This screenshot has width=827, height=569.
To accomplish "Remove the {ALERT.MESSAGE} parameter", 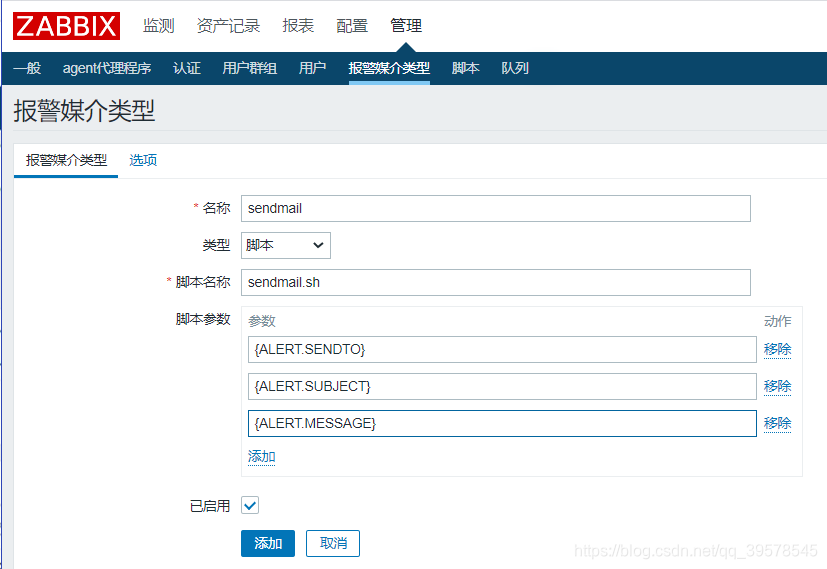I will (777, 423).
